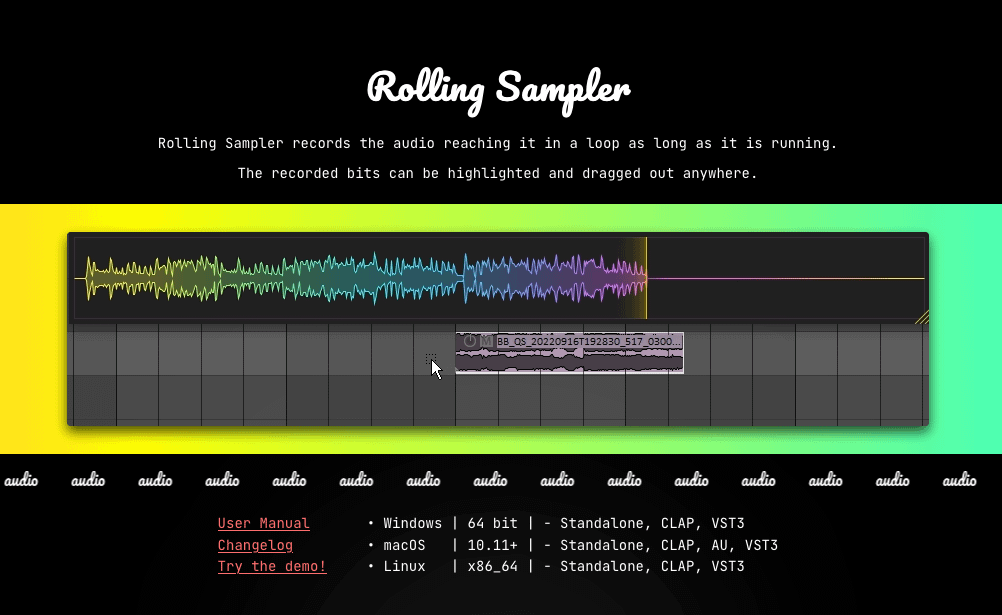1002x615 pixels.
Task: Open the Changelog link
Action: click(255, 545)
